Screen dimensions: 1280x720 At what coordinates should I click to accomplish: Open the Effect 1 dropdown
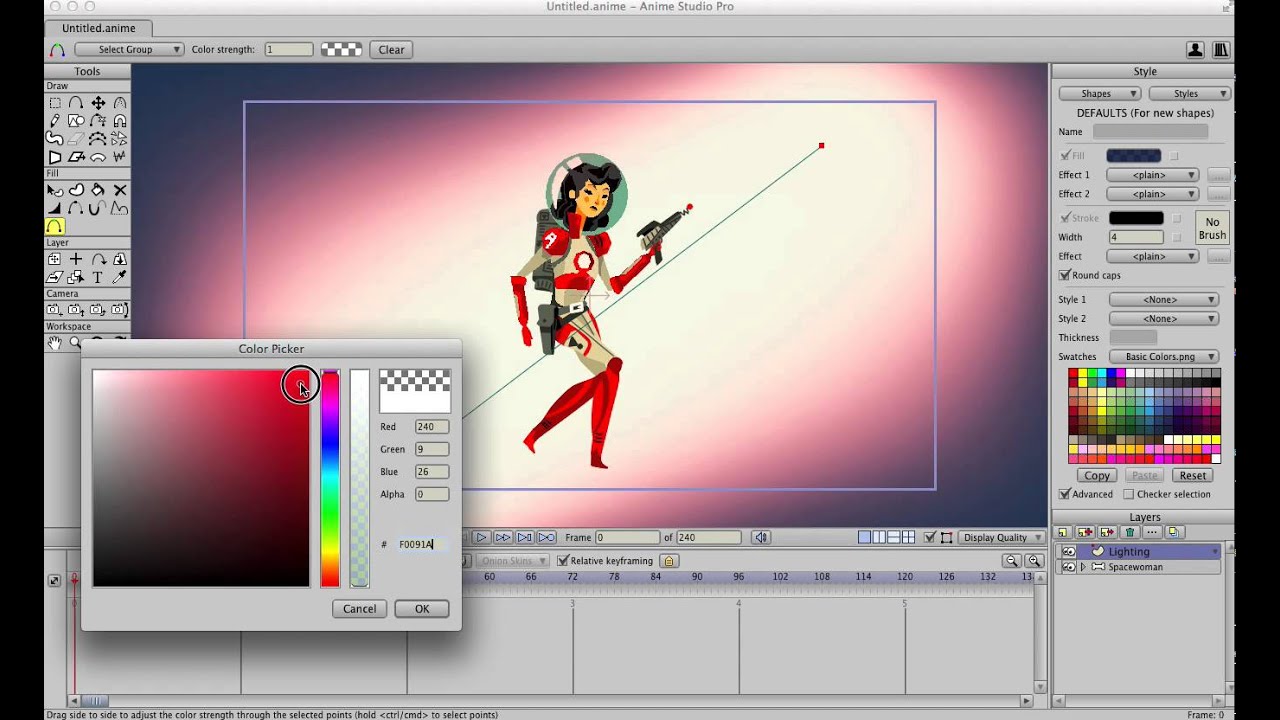click(x=1152, y=175)
